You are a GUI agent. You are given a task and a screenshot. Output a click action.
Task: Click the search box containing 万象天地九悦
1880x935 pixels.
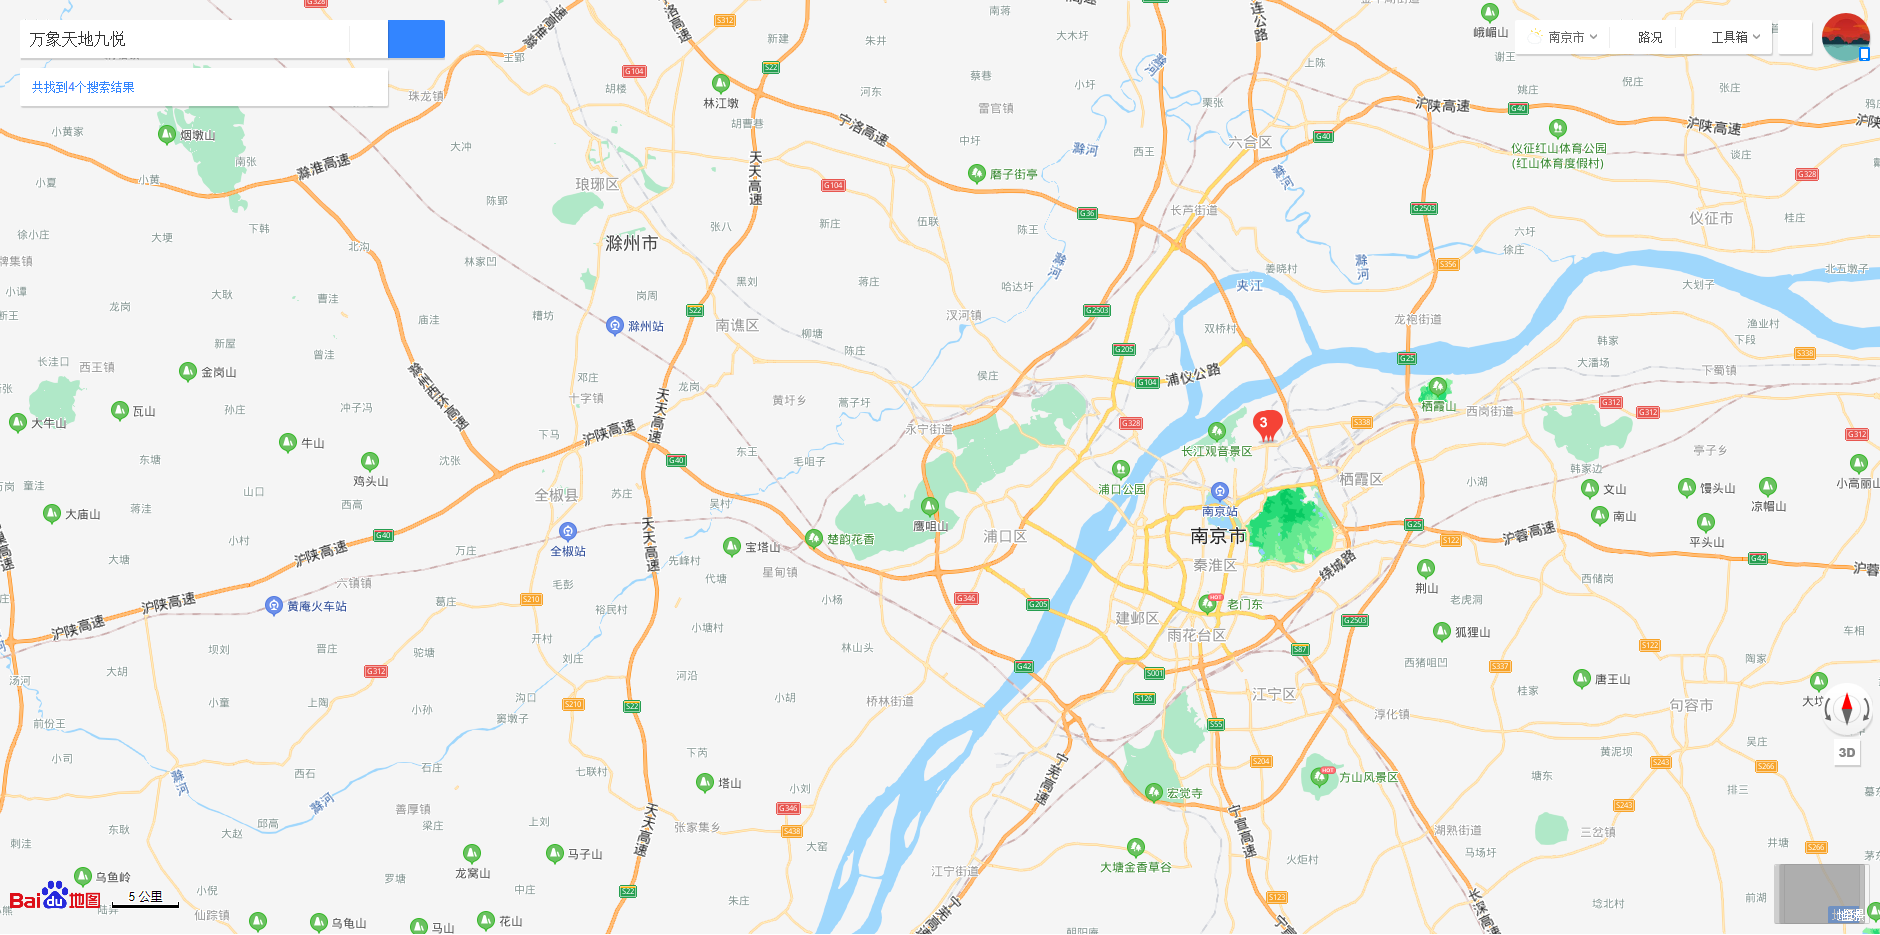[185, 39]
